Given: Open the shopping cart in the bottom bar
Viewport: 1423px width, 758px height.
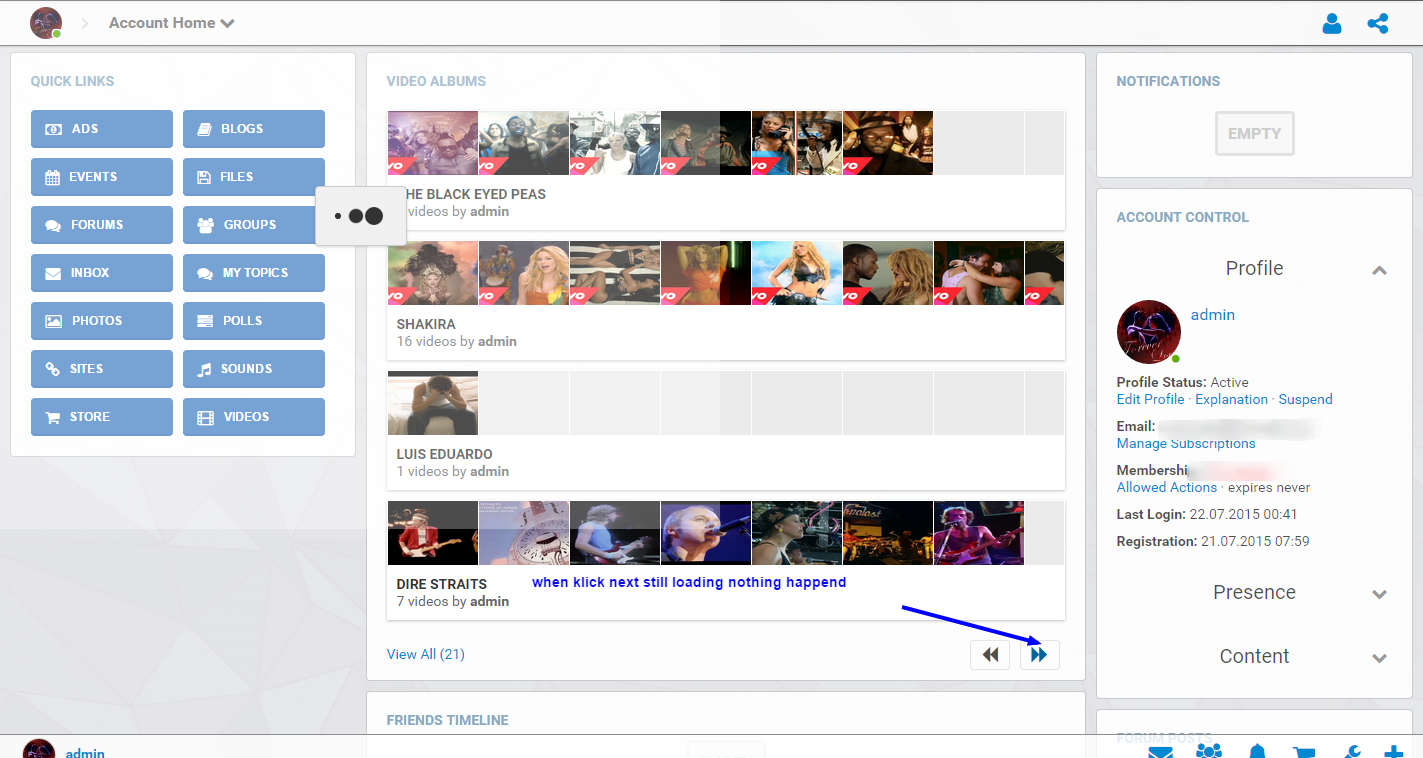Looking at the screenshot, I should click(x=1304, y=752).
